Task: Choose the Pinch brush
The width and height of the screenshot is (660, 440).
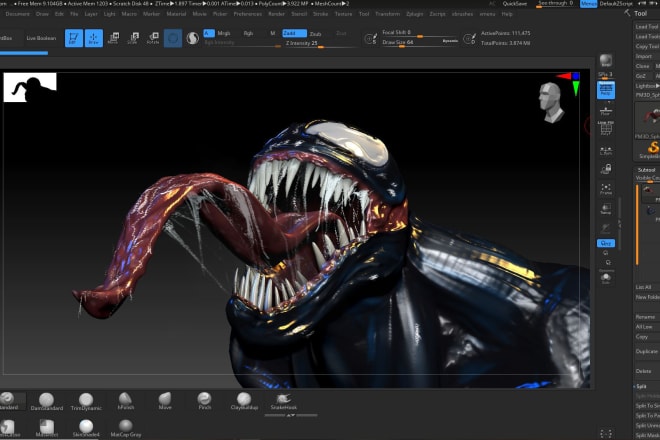Action: pos(205,401)
